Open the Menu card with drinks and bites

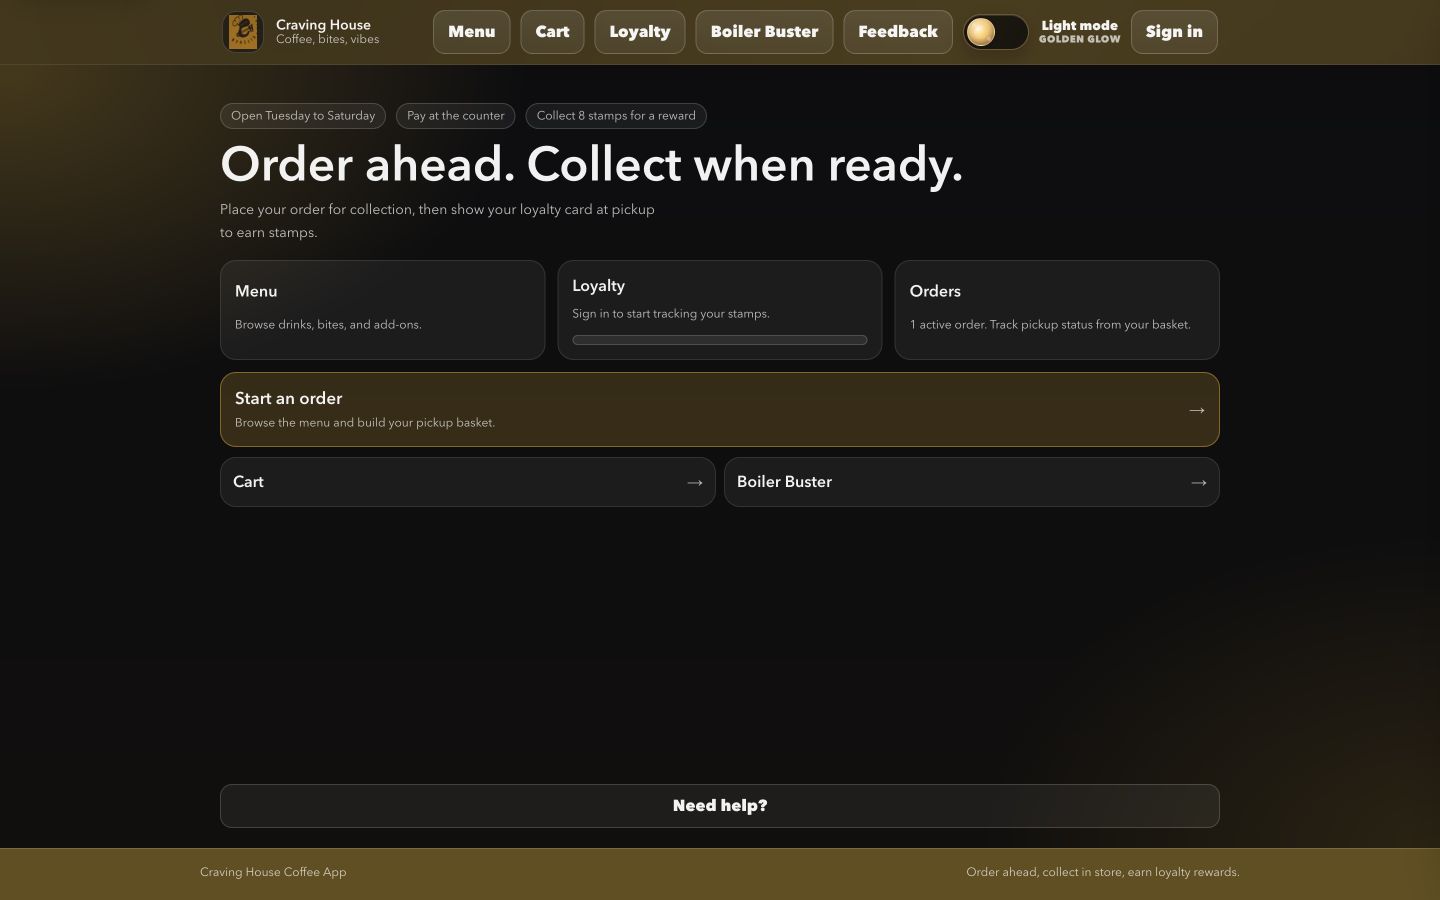point(383,310)
